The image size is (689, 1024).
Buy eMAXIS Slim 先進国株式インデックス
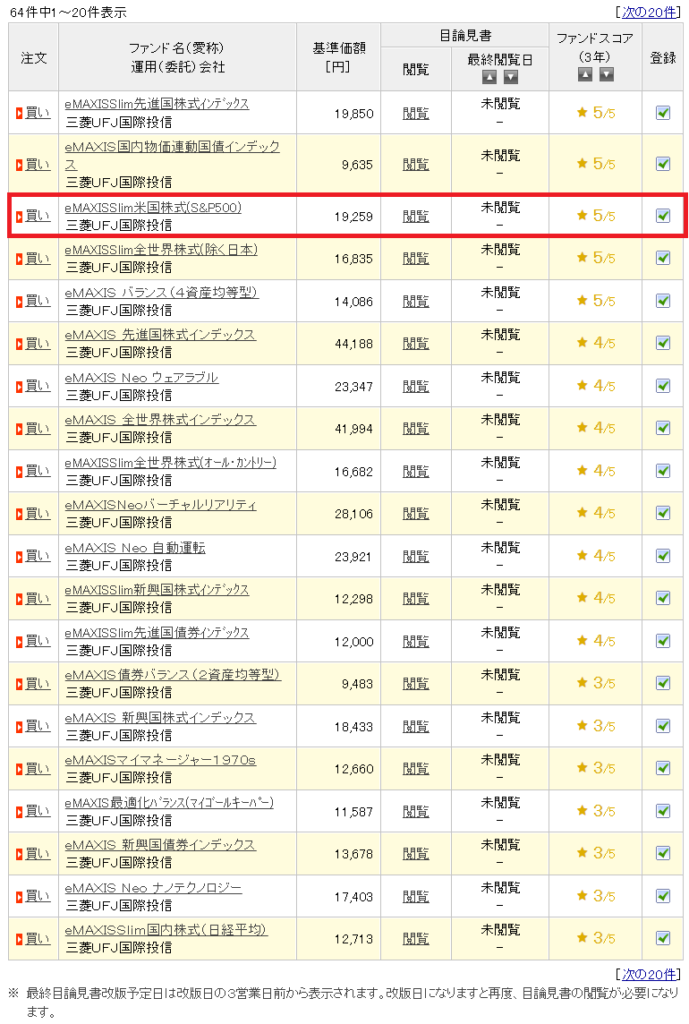pos(37,112)
